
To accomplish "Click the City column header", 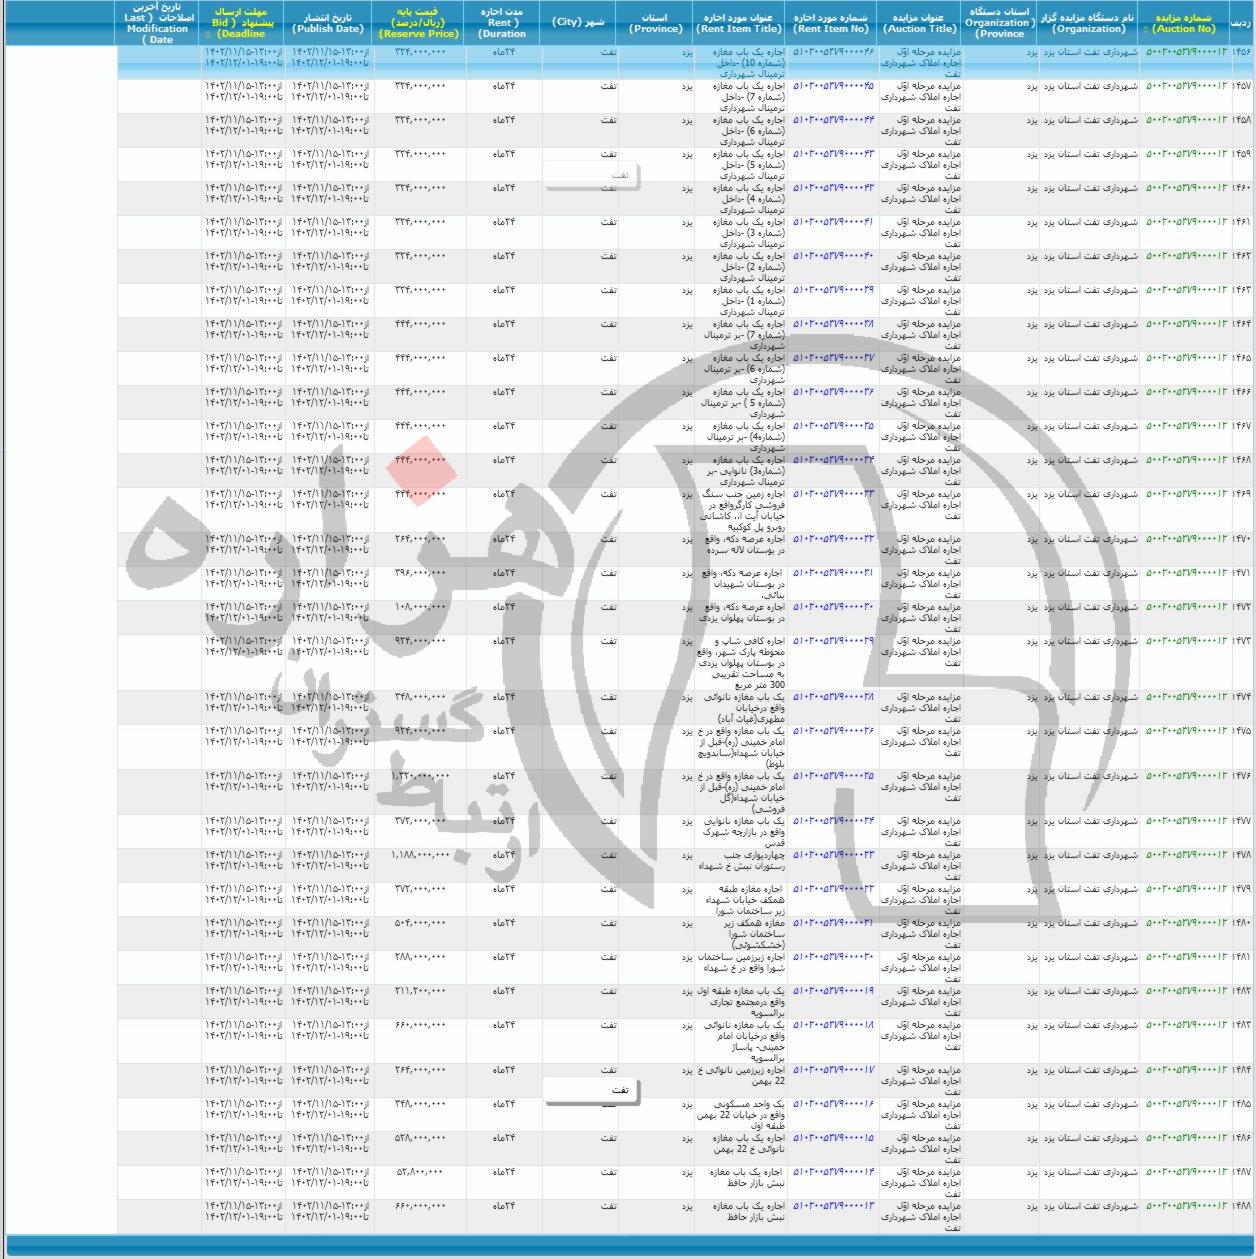I will 580,23.
